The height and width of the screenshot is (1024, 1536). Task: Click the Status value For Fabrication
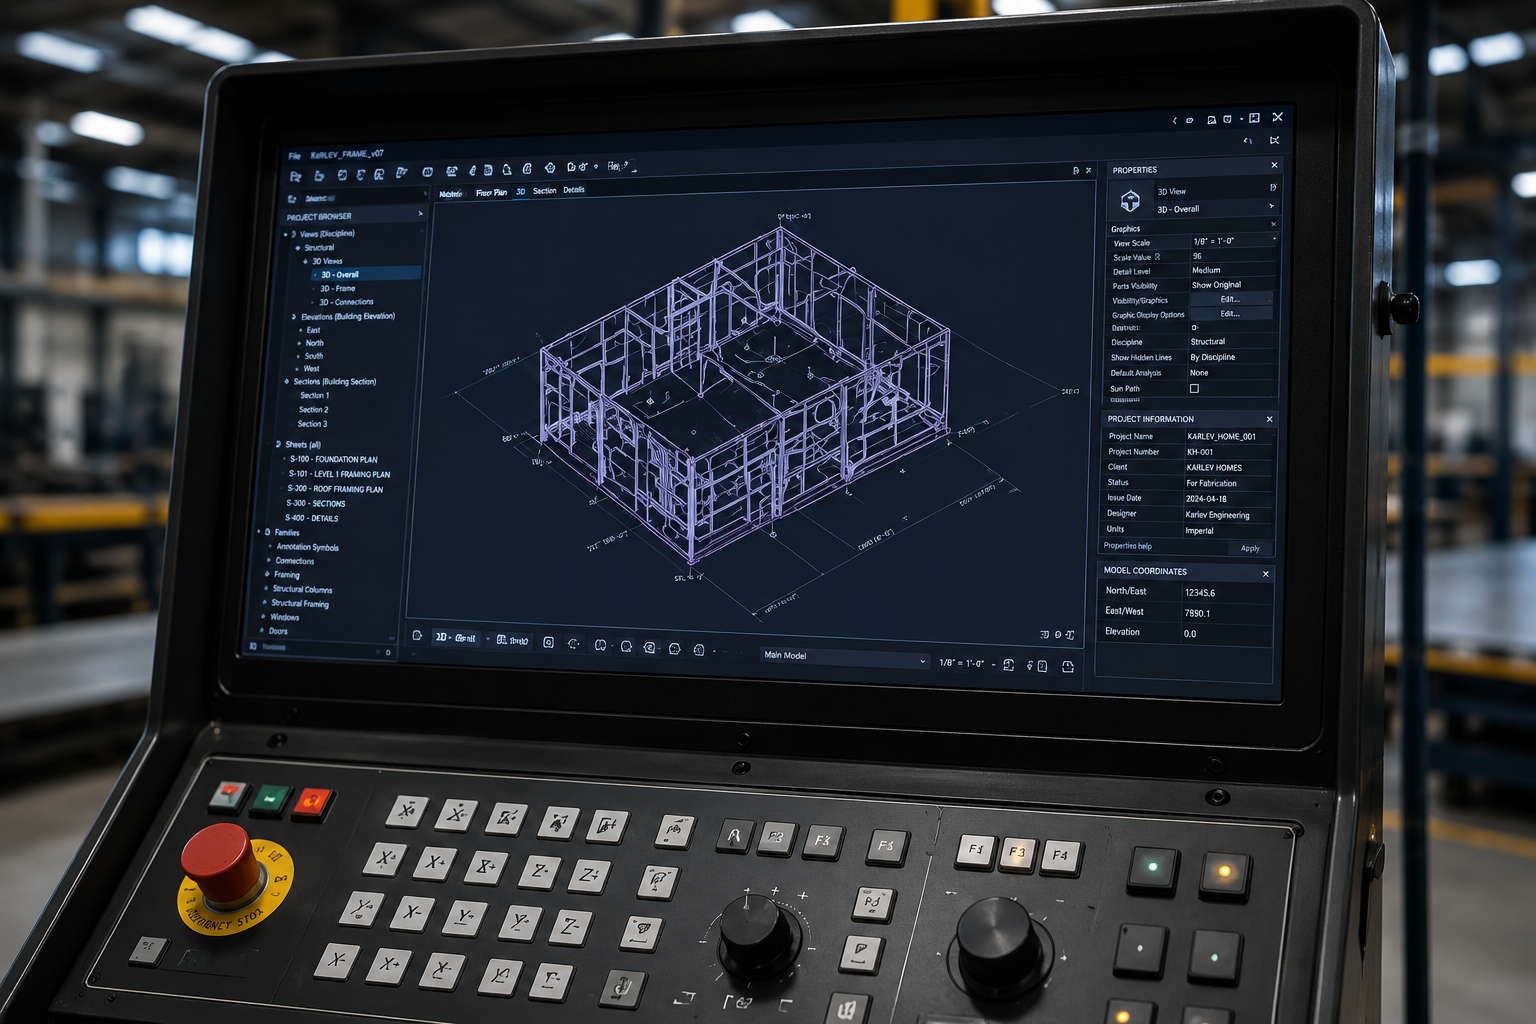[1229, 483]
